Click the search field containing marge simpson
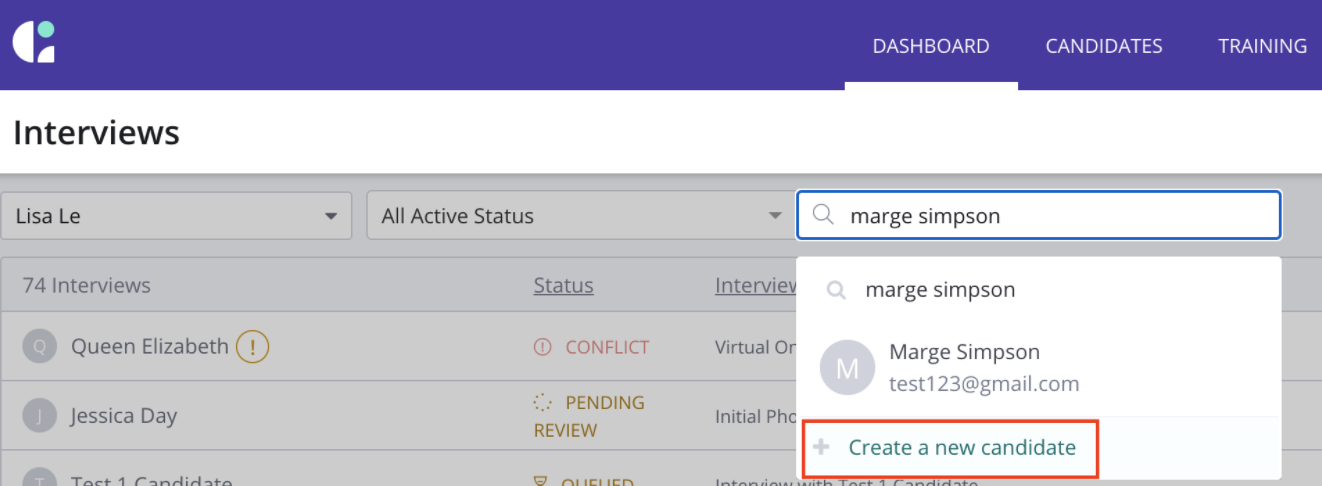1322x486 pixels. [x=1038, y=215]
